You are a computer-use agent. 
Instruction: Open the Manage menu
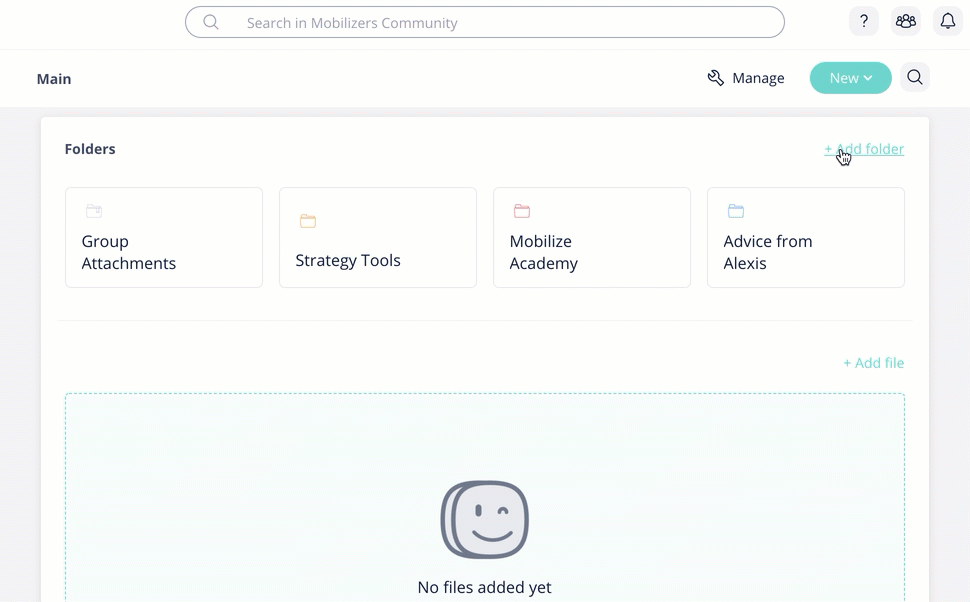pos(746,78)
